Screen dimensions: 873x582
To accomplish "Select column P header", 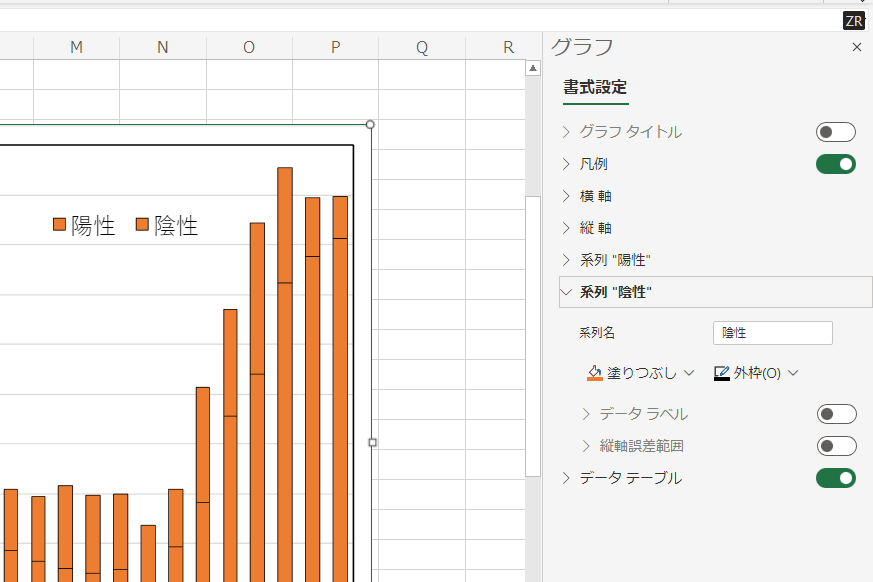I will 335,47.
